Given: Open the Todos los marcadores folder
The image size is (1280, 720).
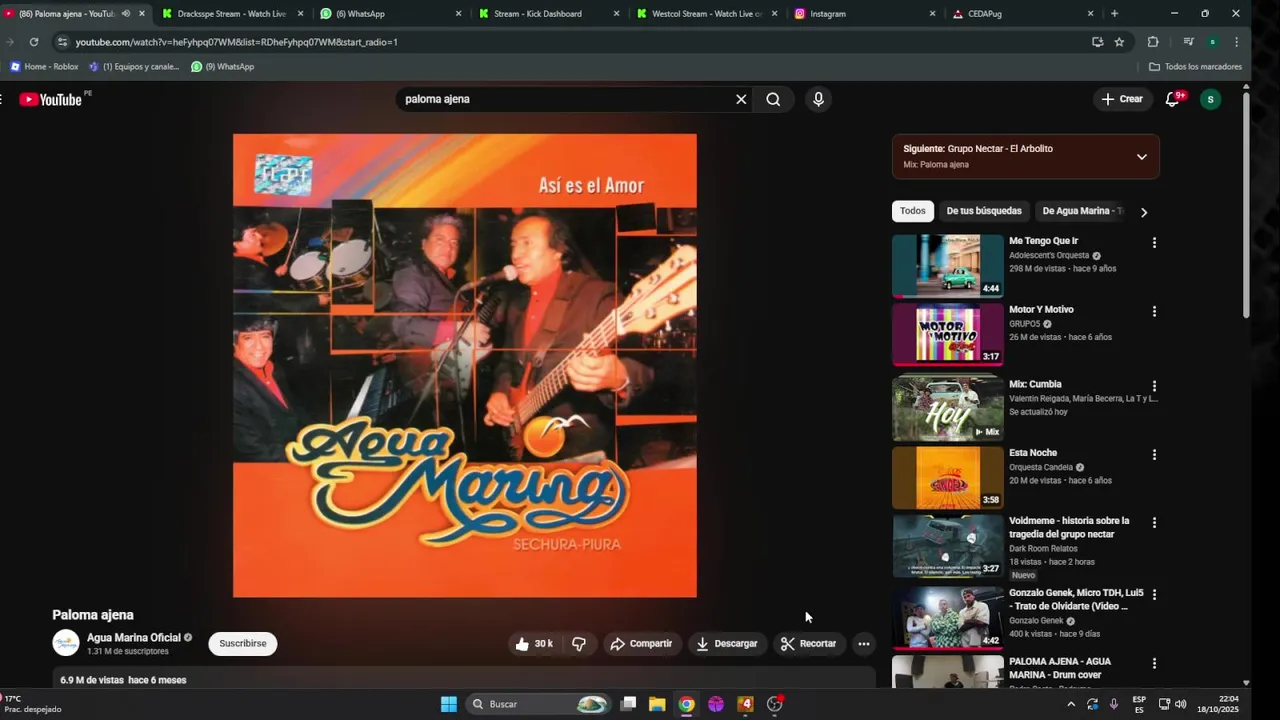Looking at the screenshot, I should click(1196, 67).
